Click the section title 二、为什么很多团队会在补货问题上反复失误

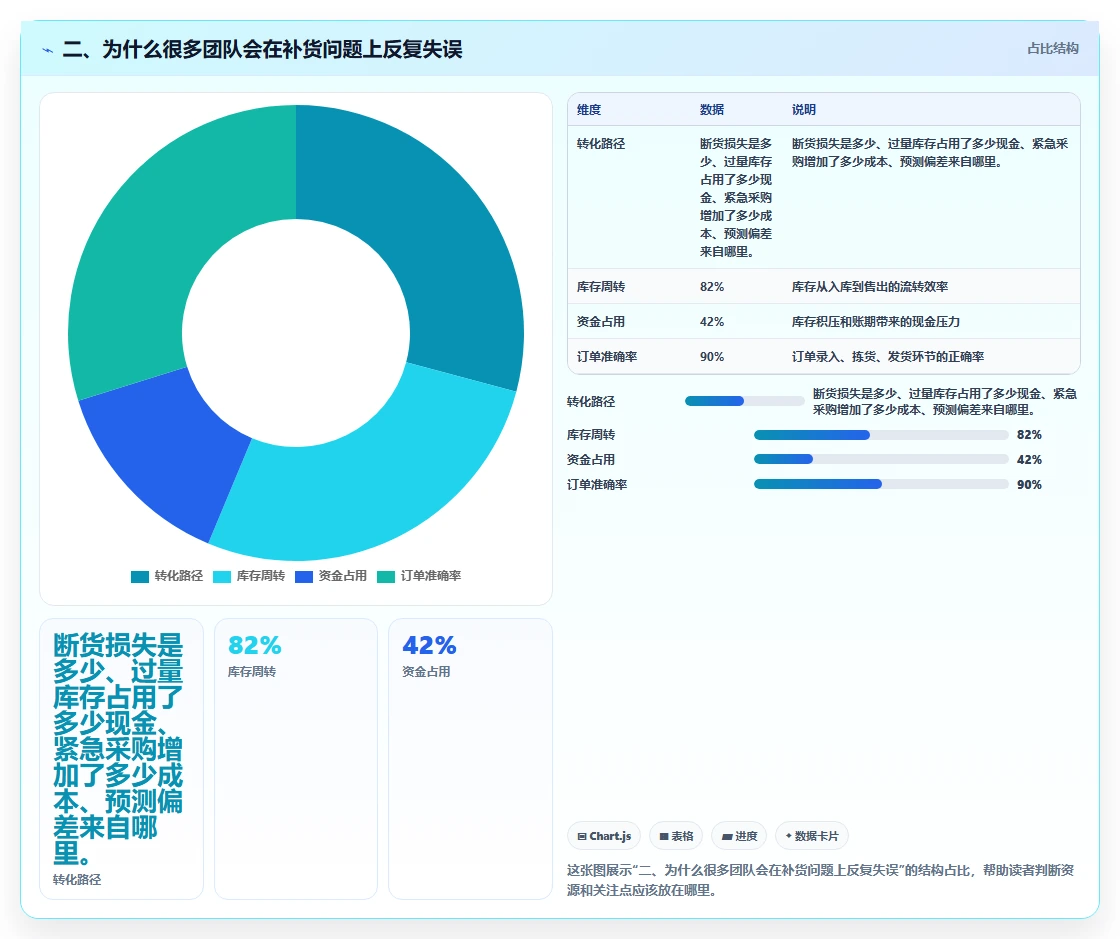point(262,49)
